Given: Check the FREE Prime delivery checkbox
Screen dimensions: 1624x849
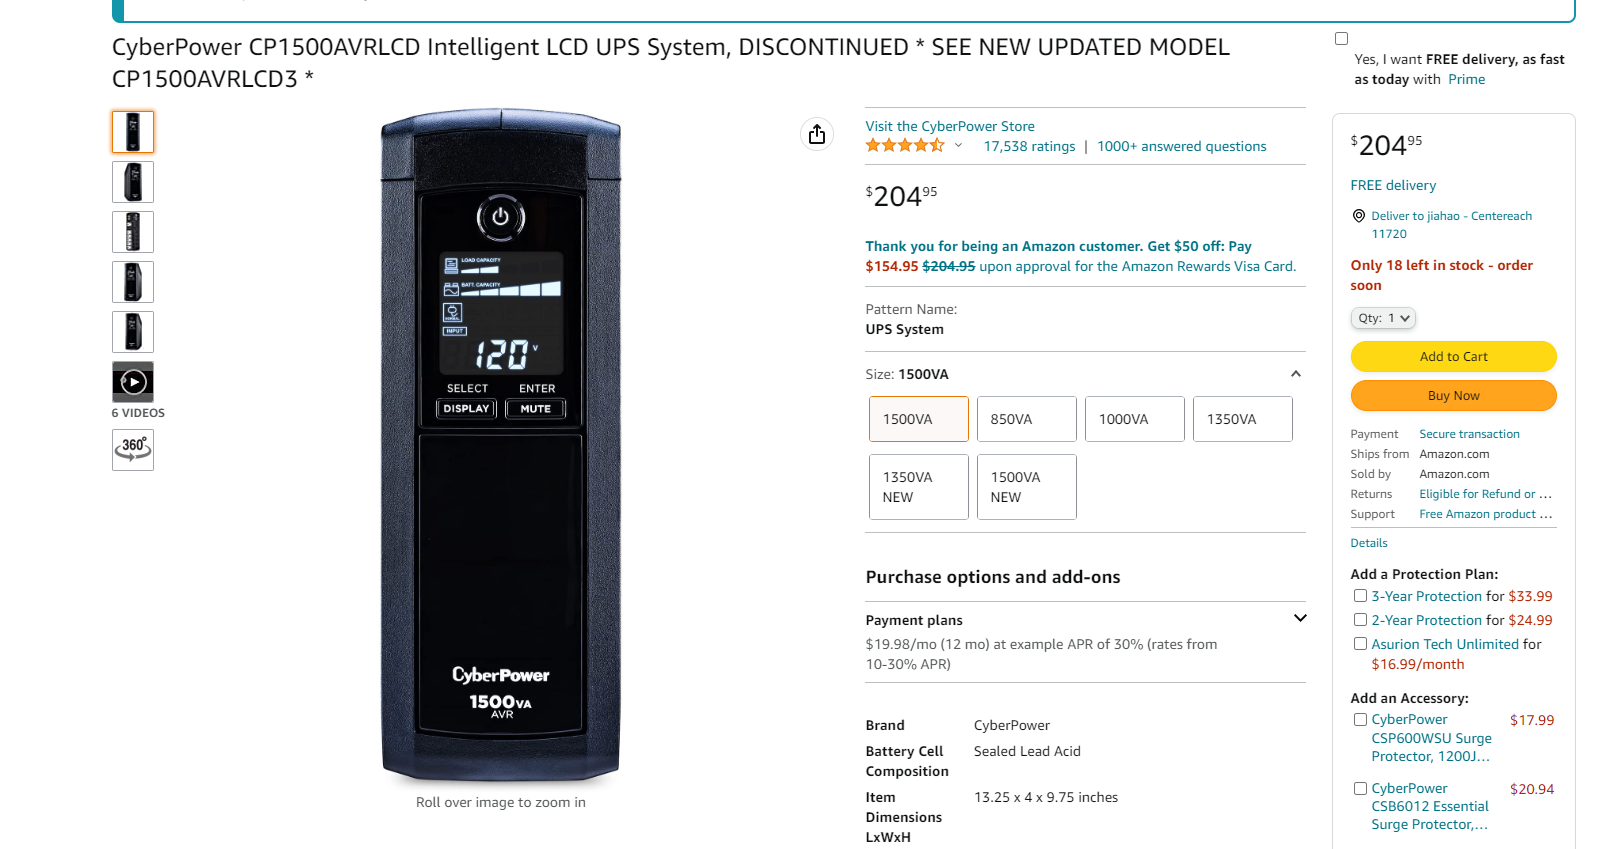Looking at the screenshot, I should [1341, 39].
